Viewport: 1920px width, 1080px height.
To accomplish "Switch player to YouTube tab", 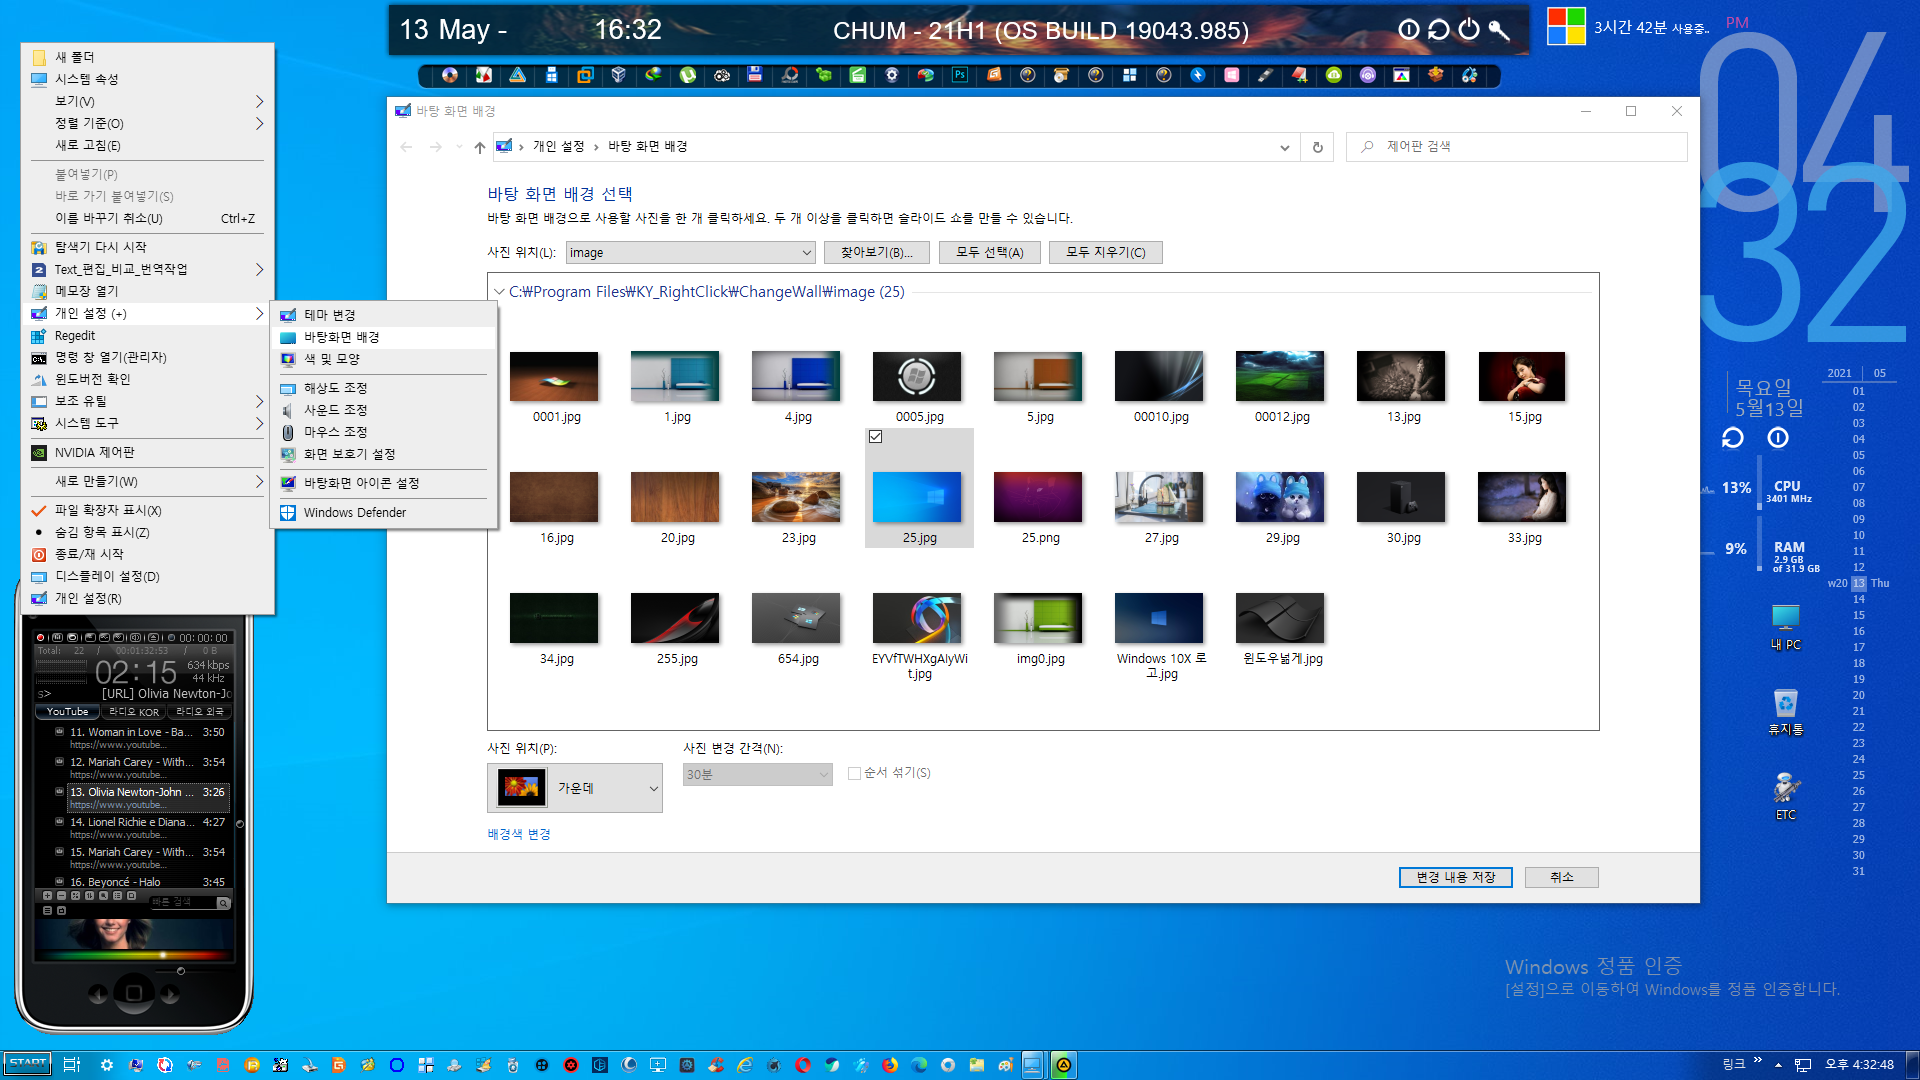I will pos(67,712).
